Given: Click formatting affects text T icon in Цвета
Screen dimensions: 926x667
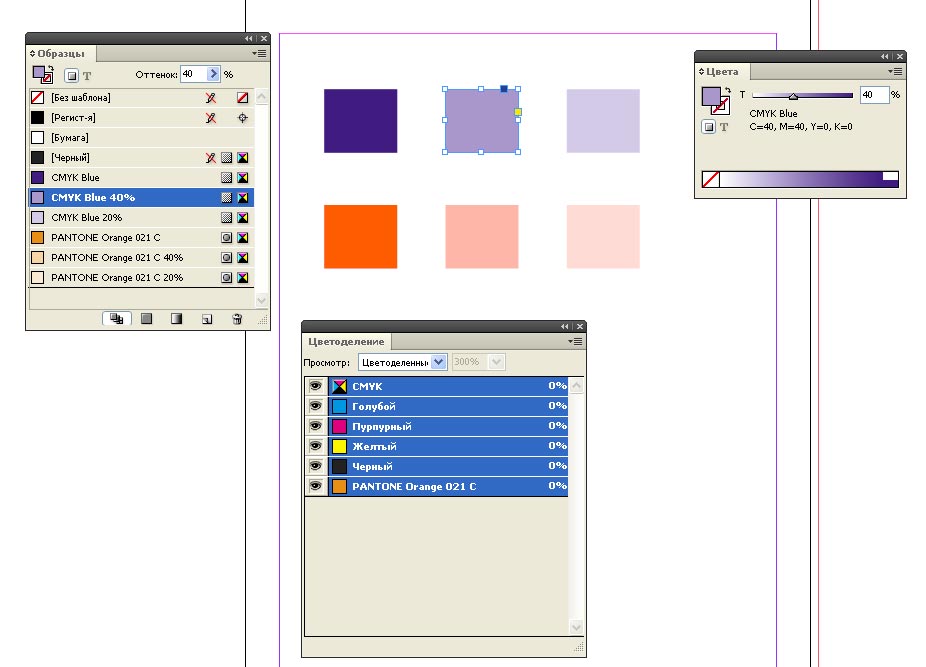Looking at the screenshot, I should pyautogui.click(x=724, y=126).
